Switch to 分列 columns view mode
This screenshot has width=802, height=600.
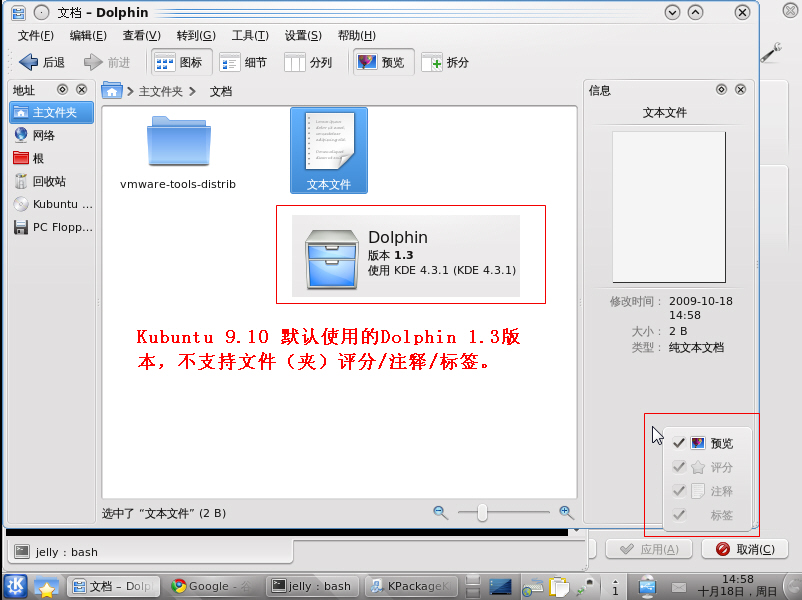click(x=308, y=62)
